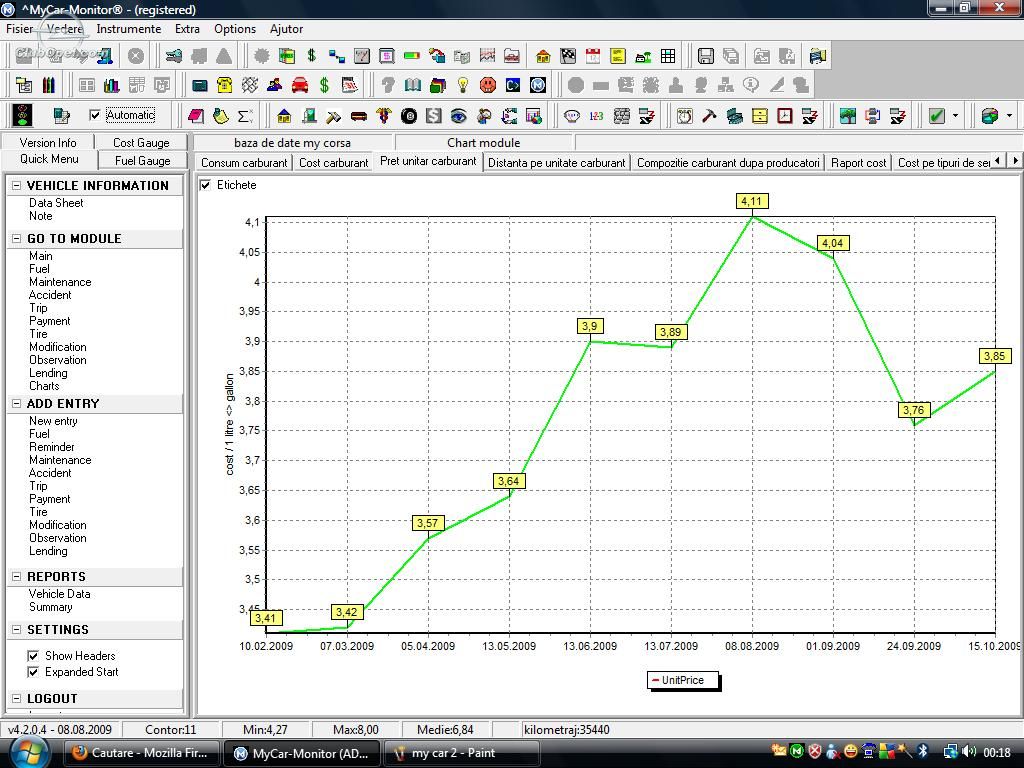1024x768 pixels.
Task: Open Vehicle Data report
Action: point(59,594)
